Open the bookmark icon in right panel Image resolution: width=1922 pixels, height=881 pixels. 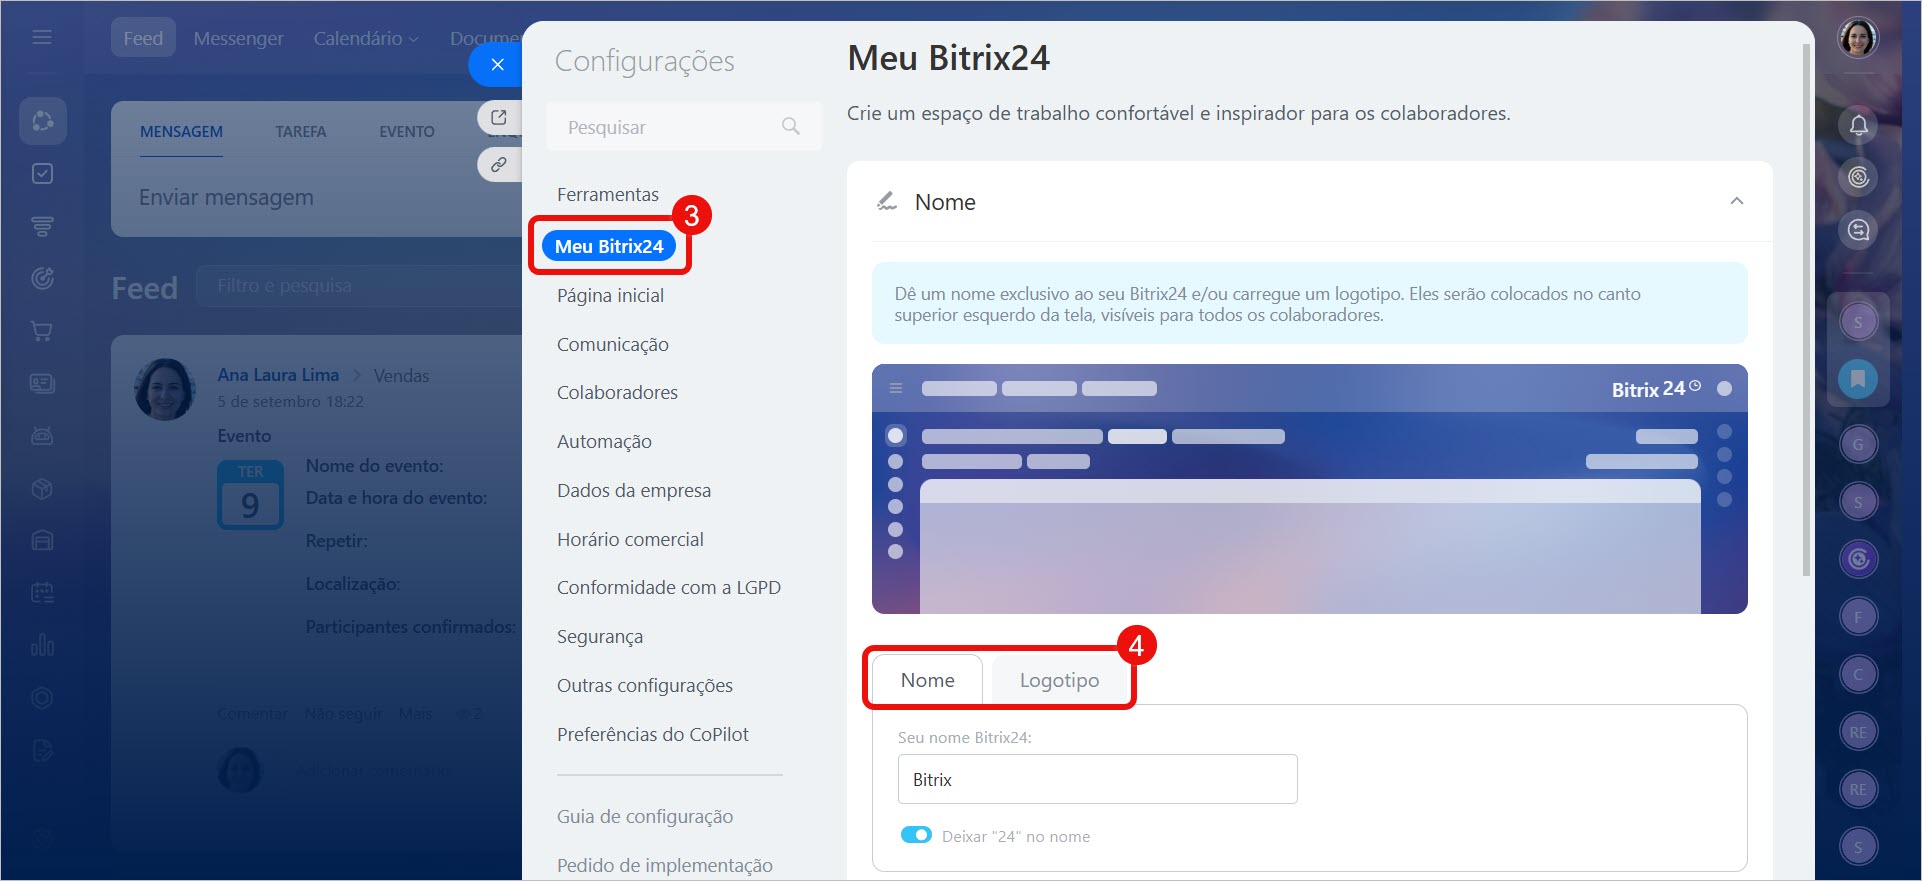(1858, 379)
